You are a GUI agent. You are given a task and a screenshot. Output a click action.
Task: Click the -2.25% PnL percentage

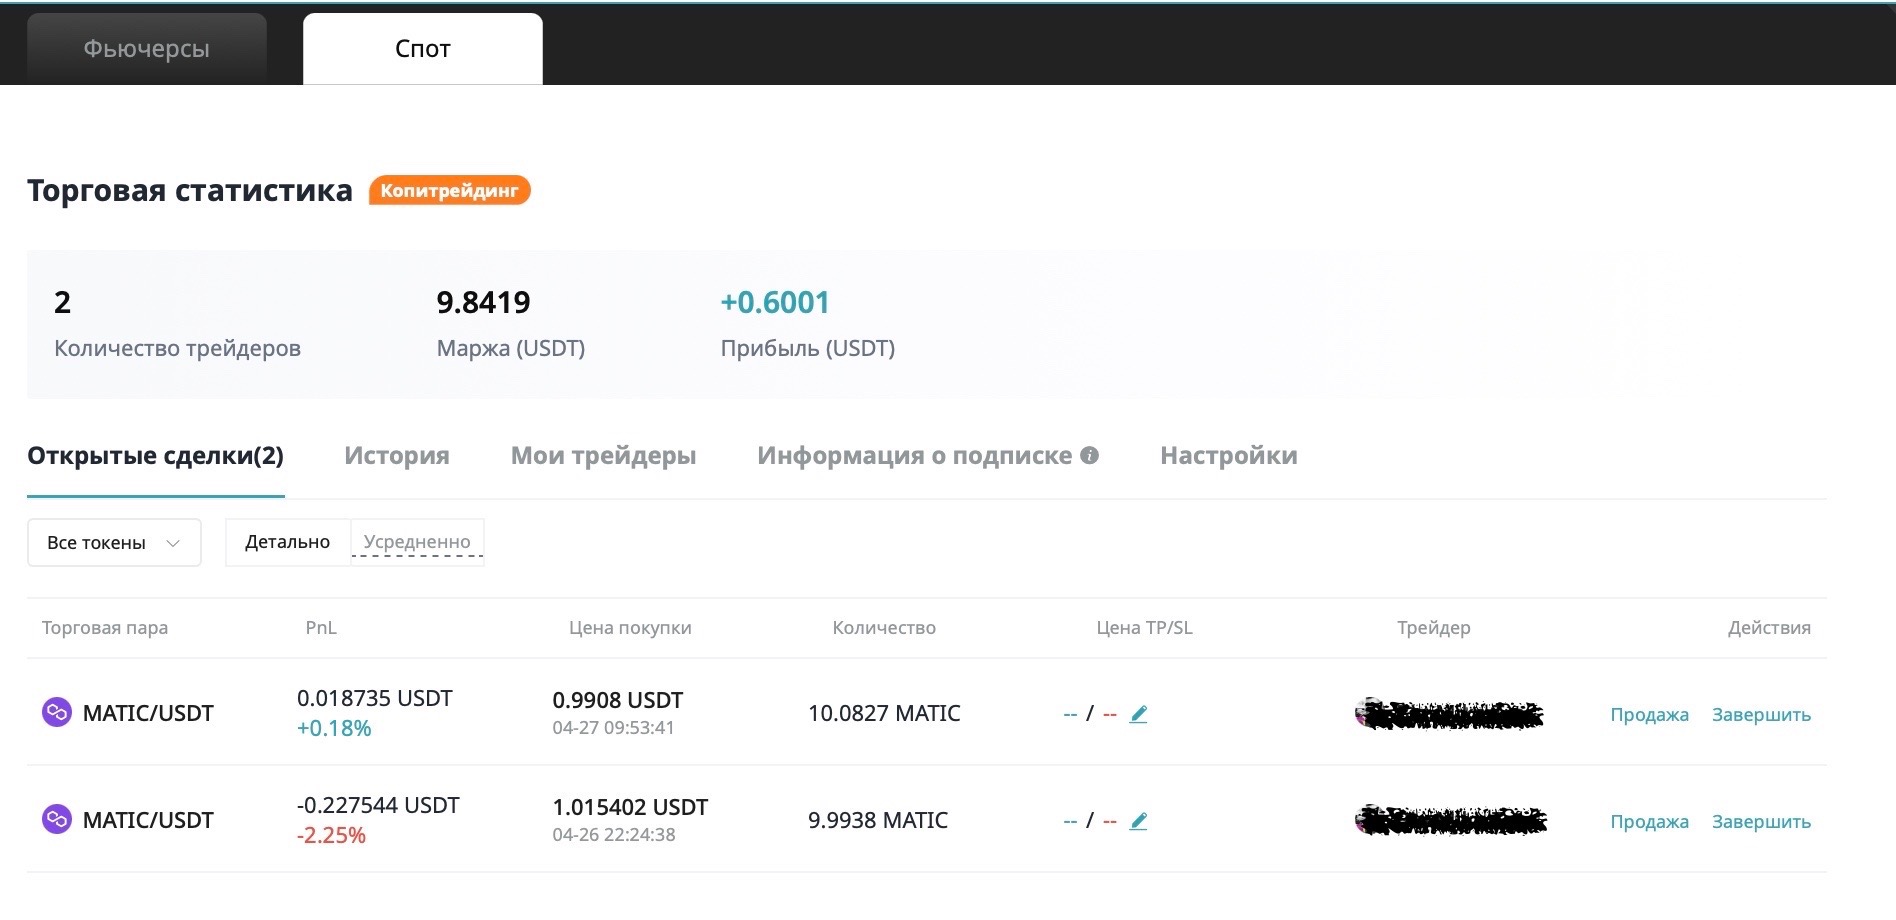click(x=331, y=836)
